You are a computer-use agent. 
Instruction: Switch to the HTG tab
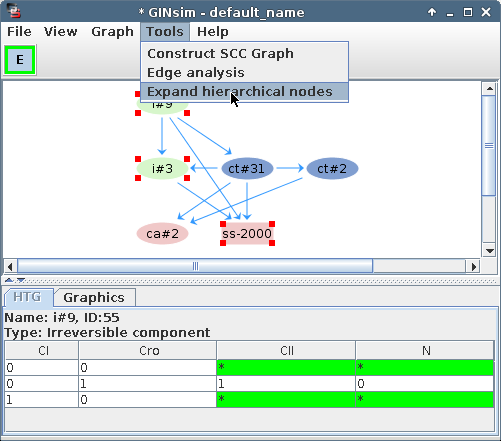tap(27, 297)
